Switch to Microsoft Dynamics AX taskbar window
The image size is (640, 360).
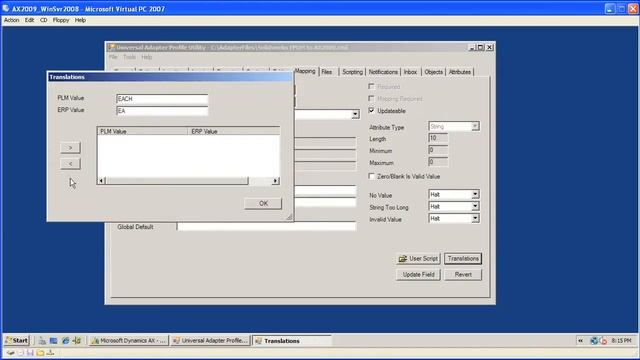[x=129, y=340]
